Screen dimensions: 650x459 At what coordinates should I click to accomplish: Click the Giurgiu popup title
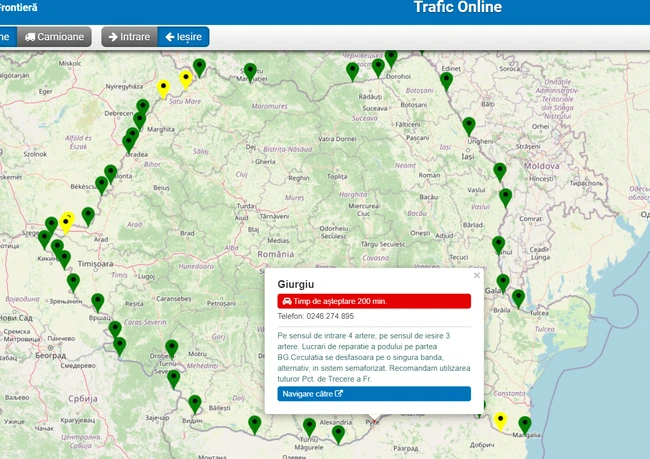297,283
